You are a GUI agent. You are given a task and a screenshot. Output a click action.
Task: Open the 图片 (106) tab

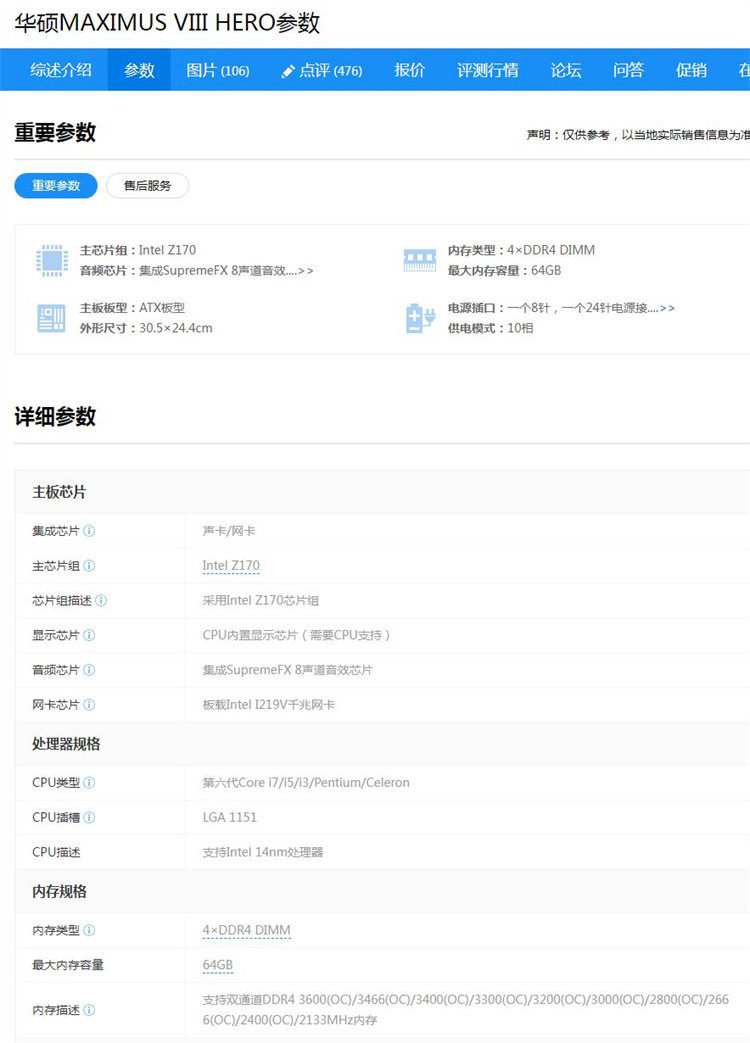click(217, 70)
